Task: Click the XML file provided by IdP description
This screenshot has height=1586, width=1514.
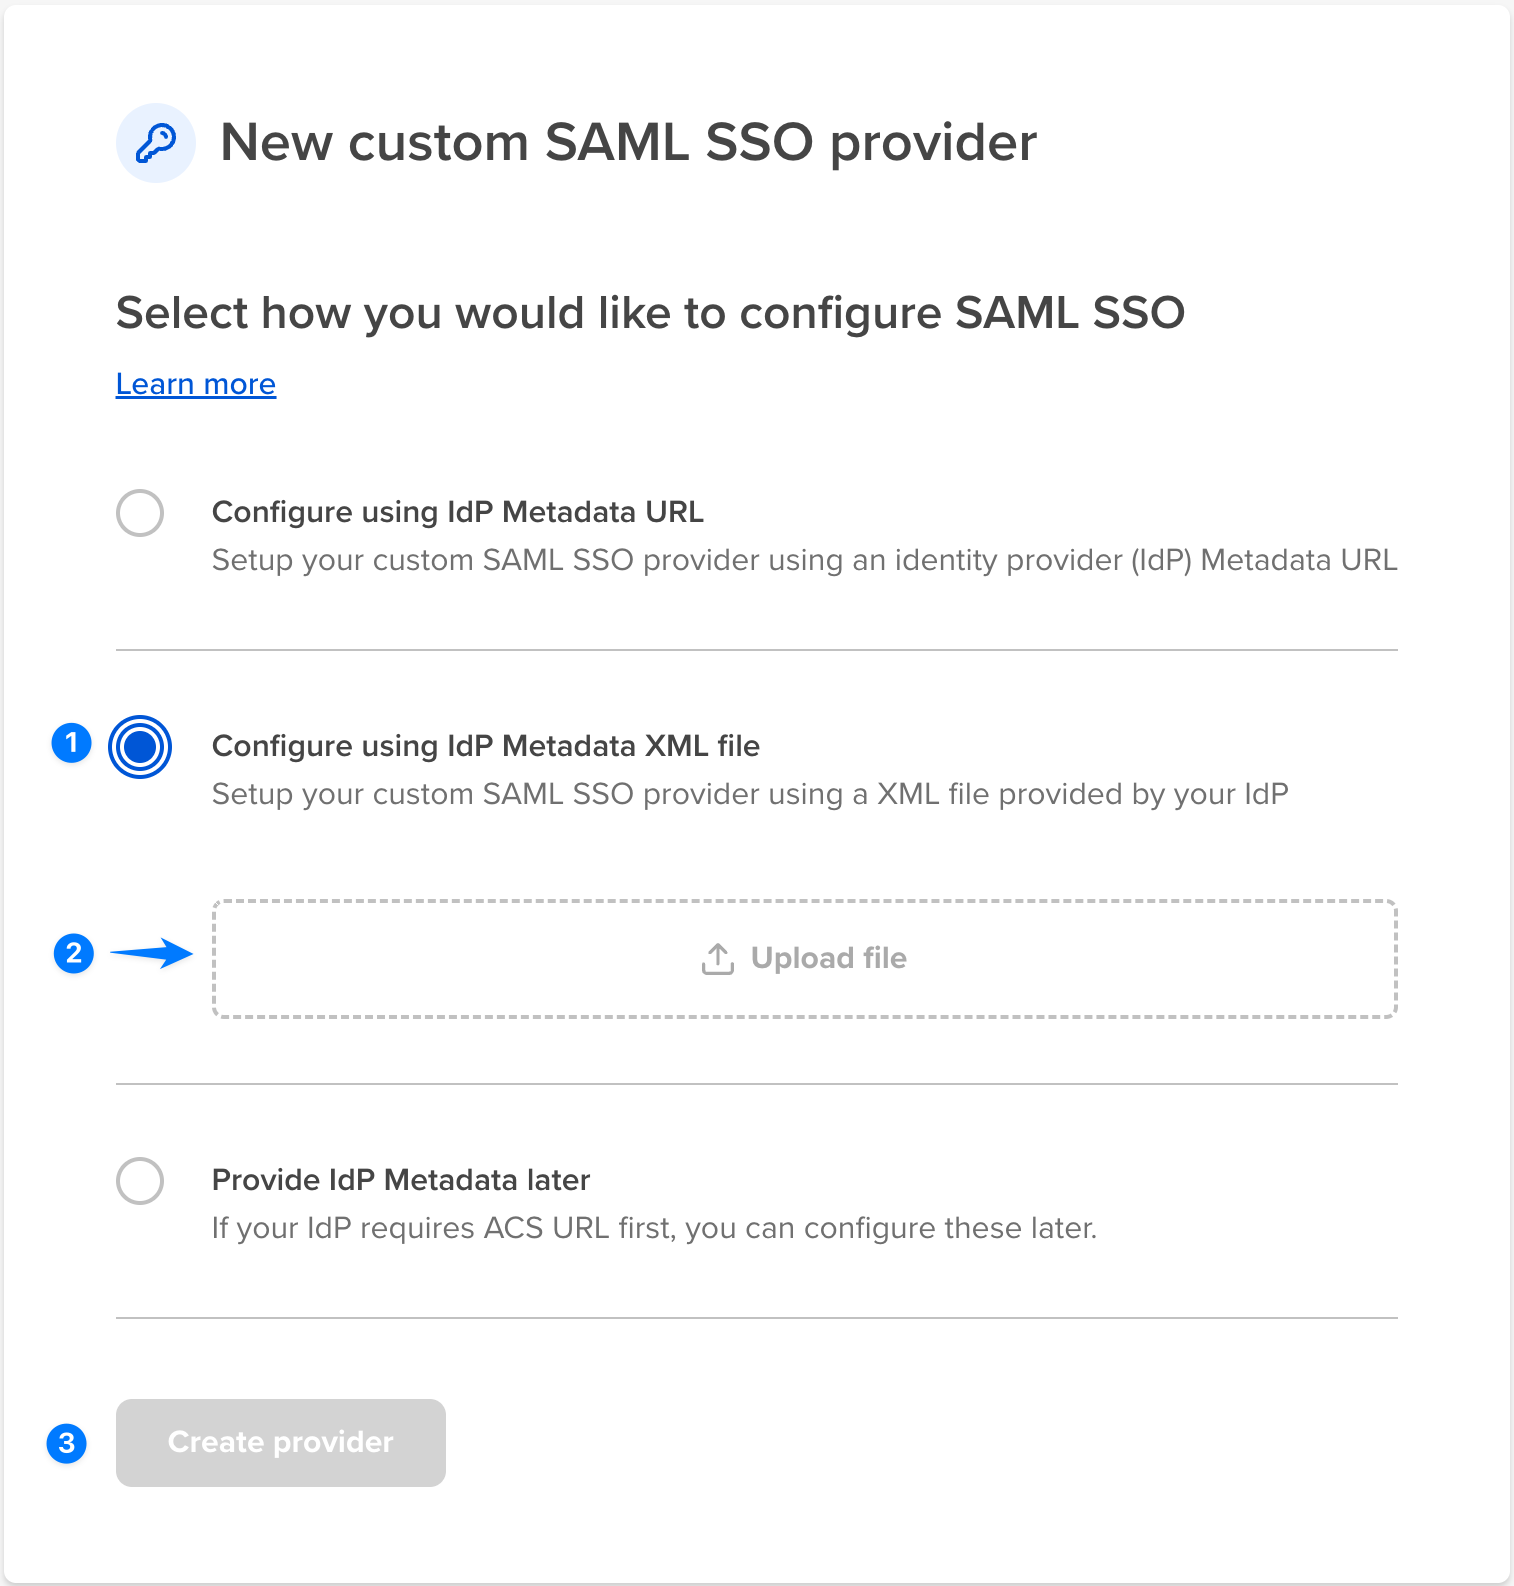Action: click(749, 794)
